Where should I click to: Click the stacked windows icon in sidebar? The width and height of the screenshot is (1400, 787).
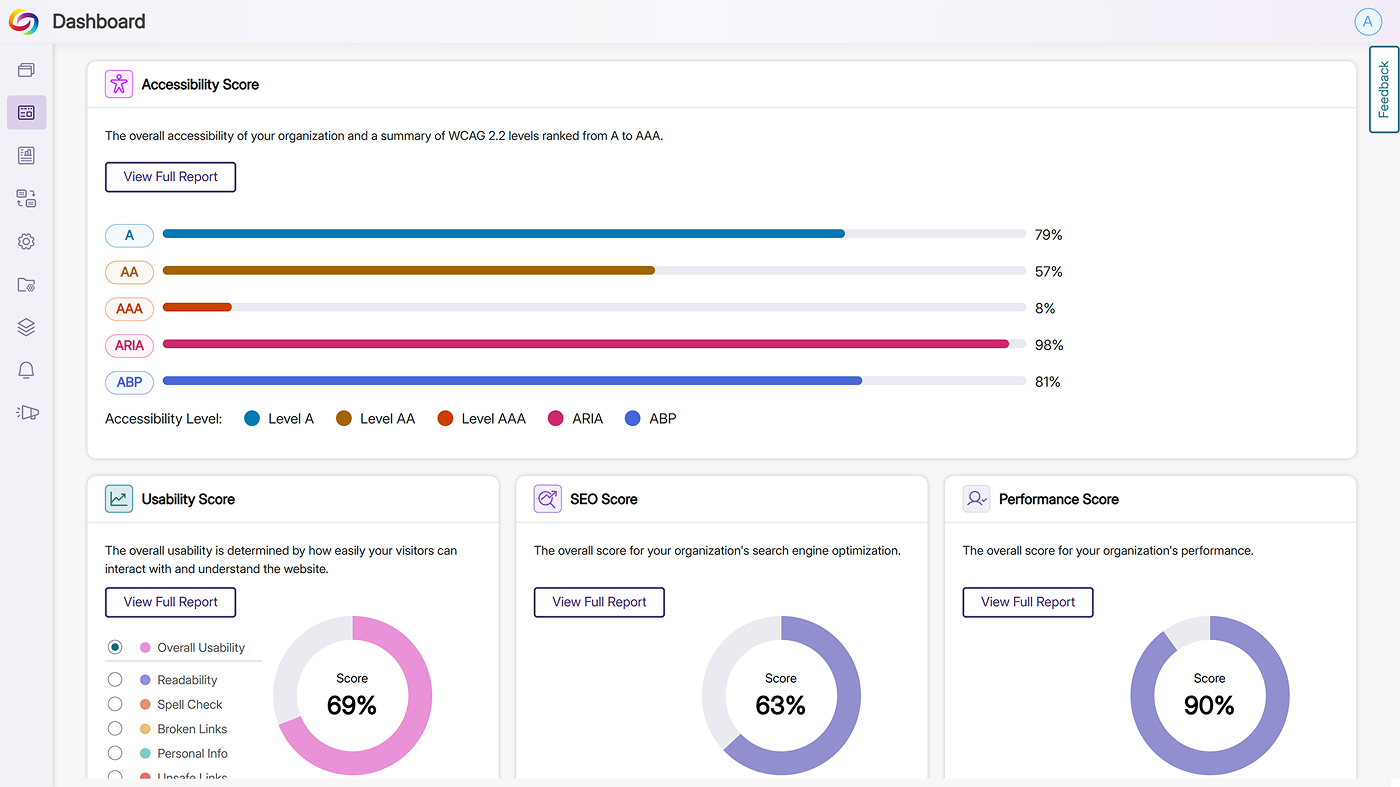pyautogui.click(x=26, y=70)
